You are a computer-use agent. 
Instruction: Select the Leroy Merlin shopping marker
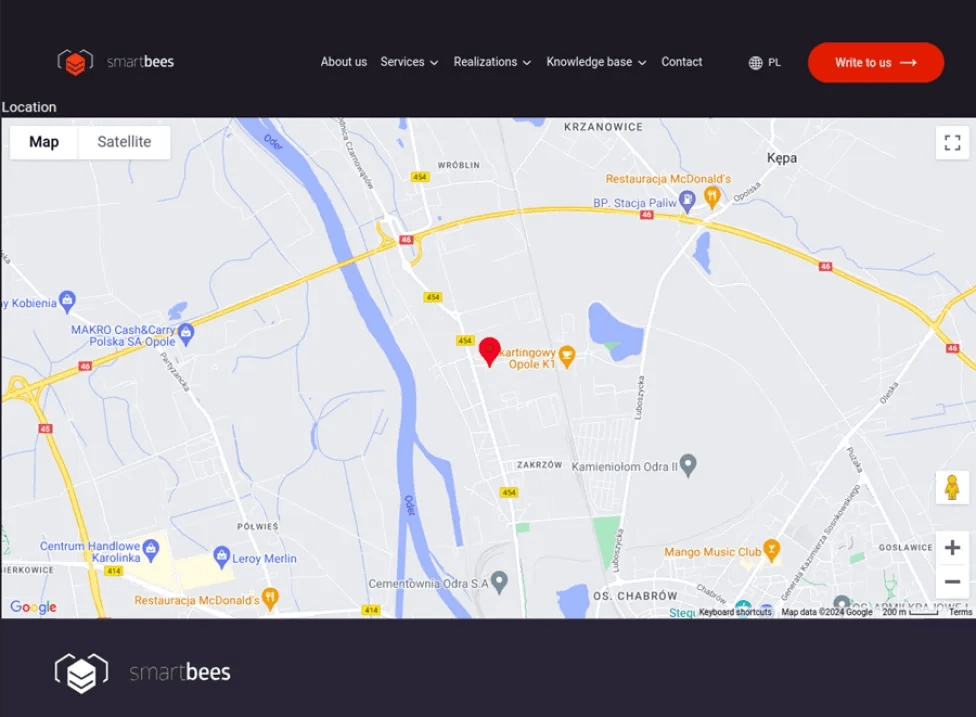coord(222,555)
